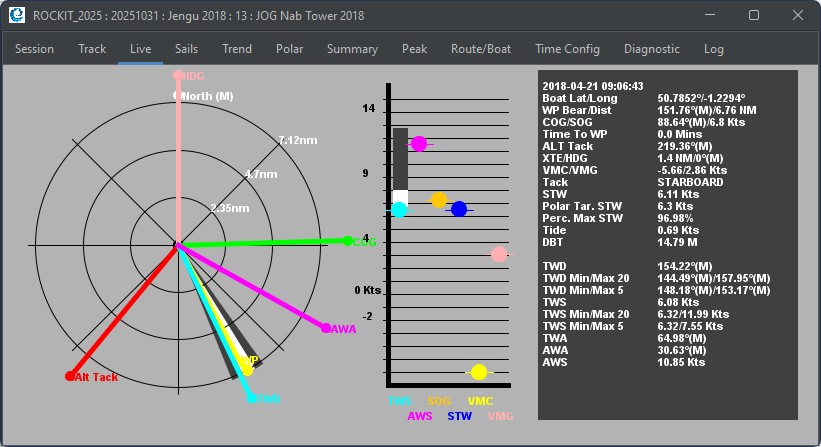Open the Sails tab
The height and width of the screenshot is (447, 821).
point(186,49)
